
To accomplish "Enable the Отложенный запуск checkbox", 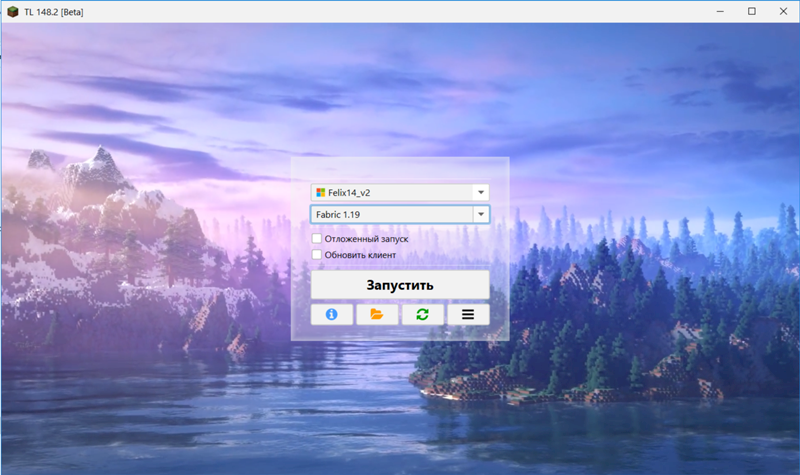I will (x=317, y=238).
